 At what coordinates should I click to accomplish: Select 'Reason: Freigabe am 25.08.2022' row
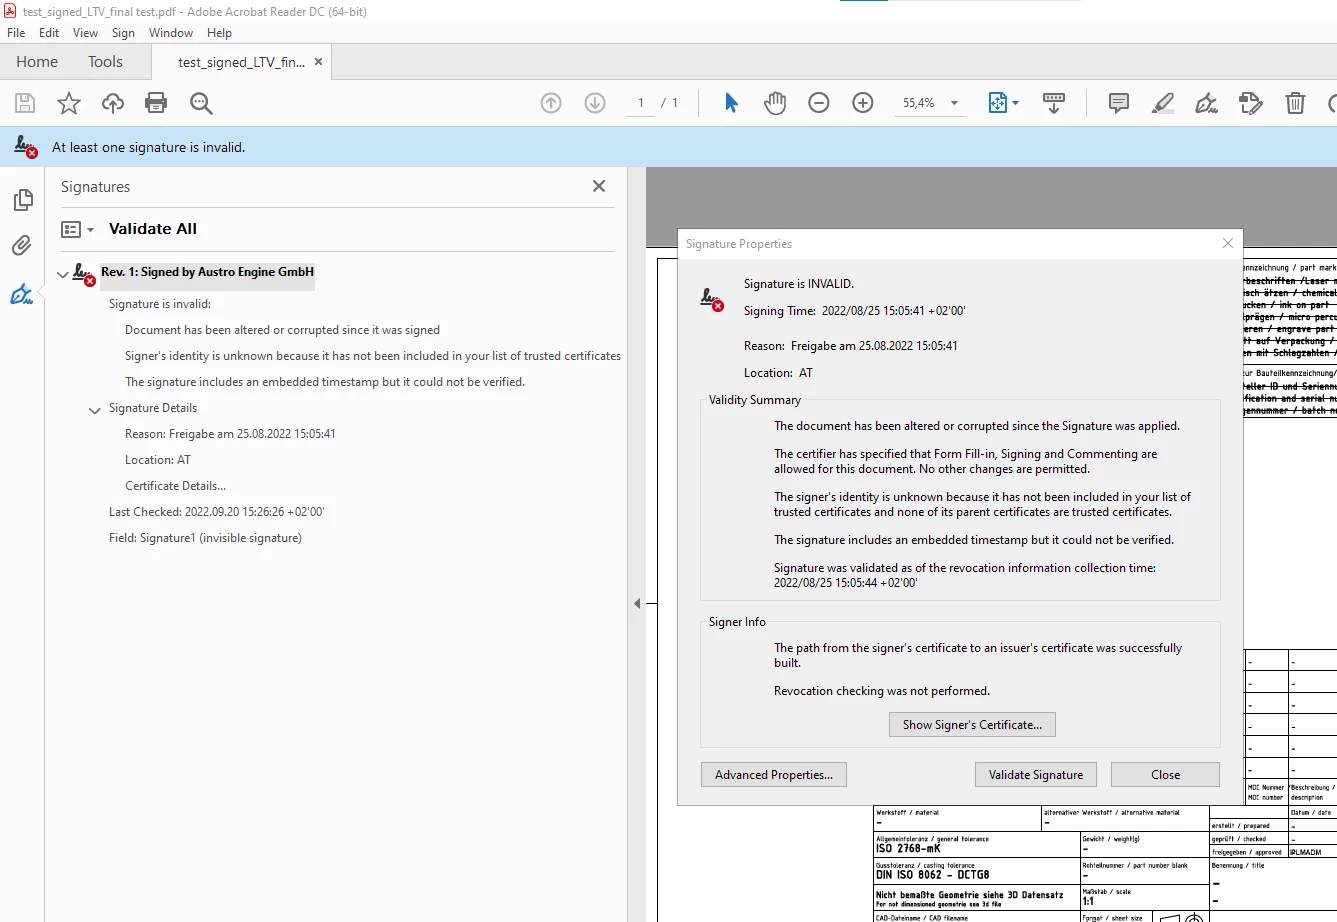(230, 434)
